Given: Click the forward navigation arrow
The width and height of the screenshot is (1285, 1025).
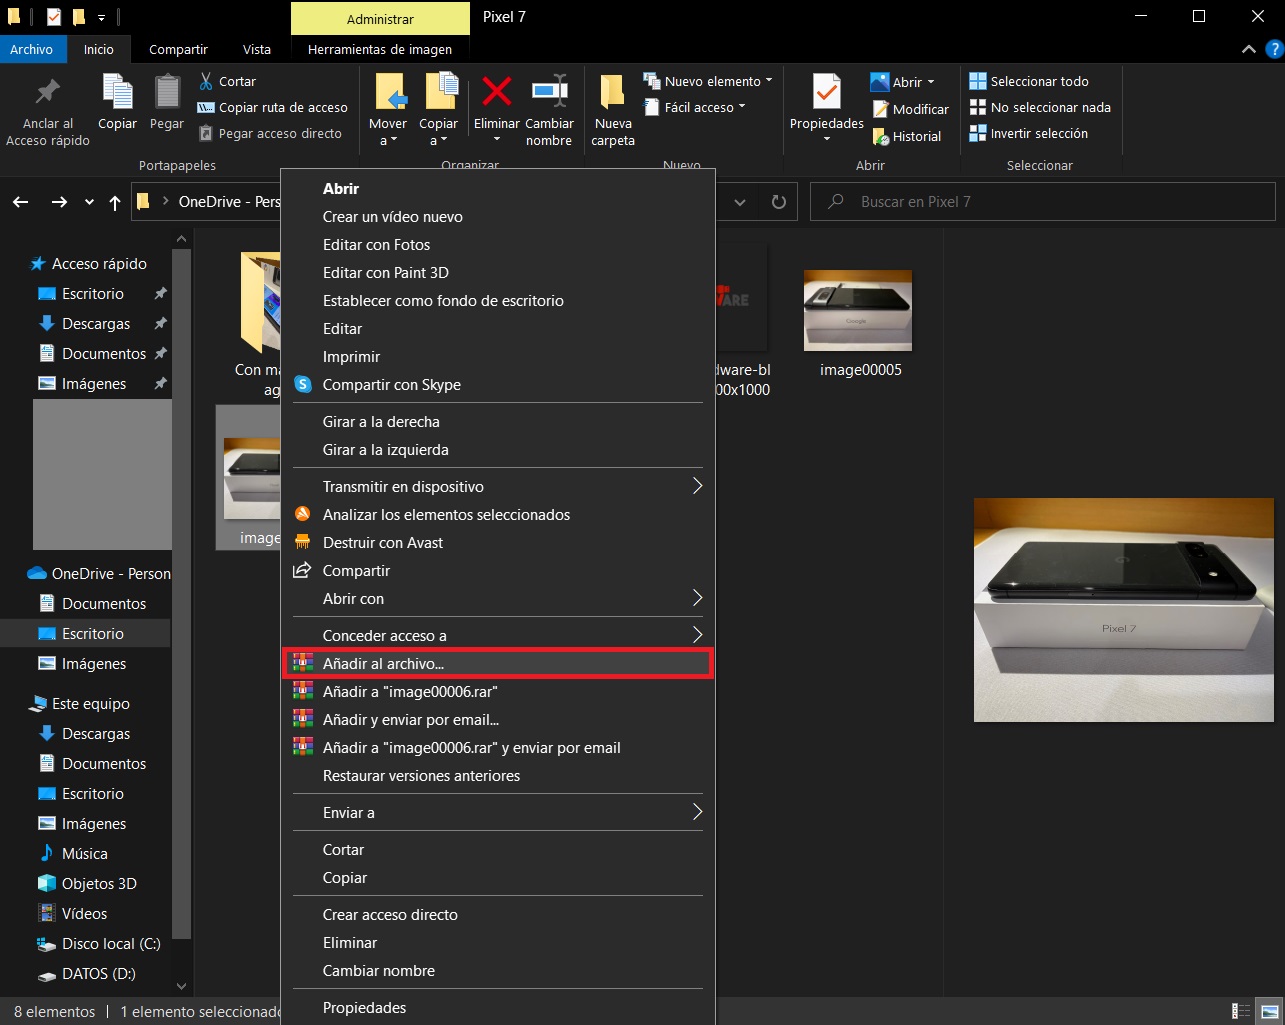Looking at the screenshot, I should [x=59, y=202].
